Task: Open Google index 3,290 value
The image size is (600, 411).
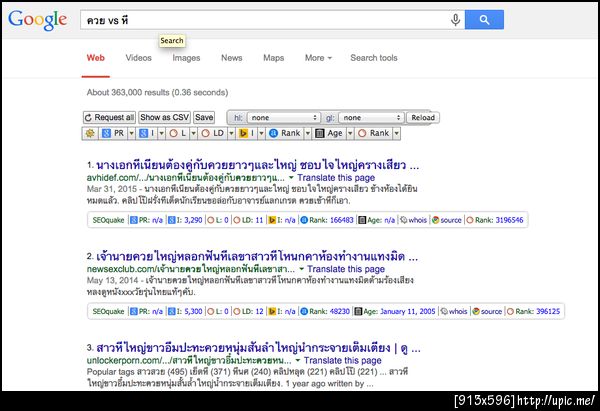Action: (193, 220)
